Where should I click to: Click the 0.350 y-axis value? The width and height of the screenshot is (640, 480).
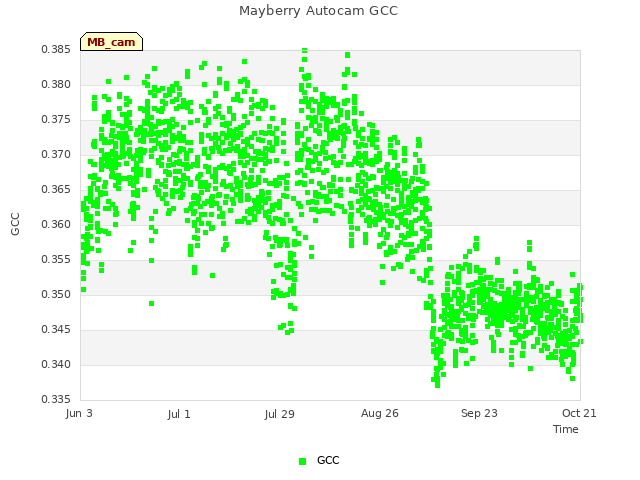[56, 295]
